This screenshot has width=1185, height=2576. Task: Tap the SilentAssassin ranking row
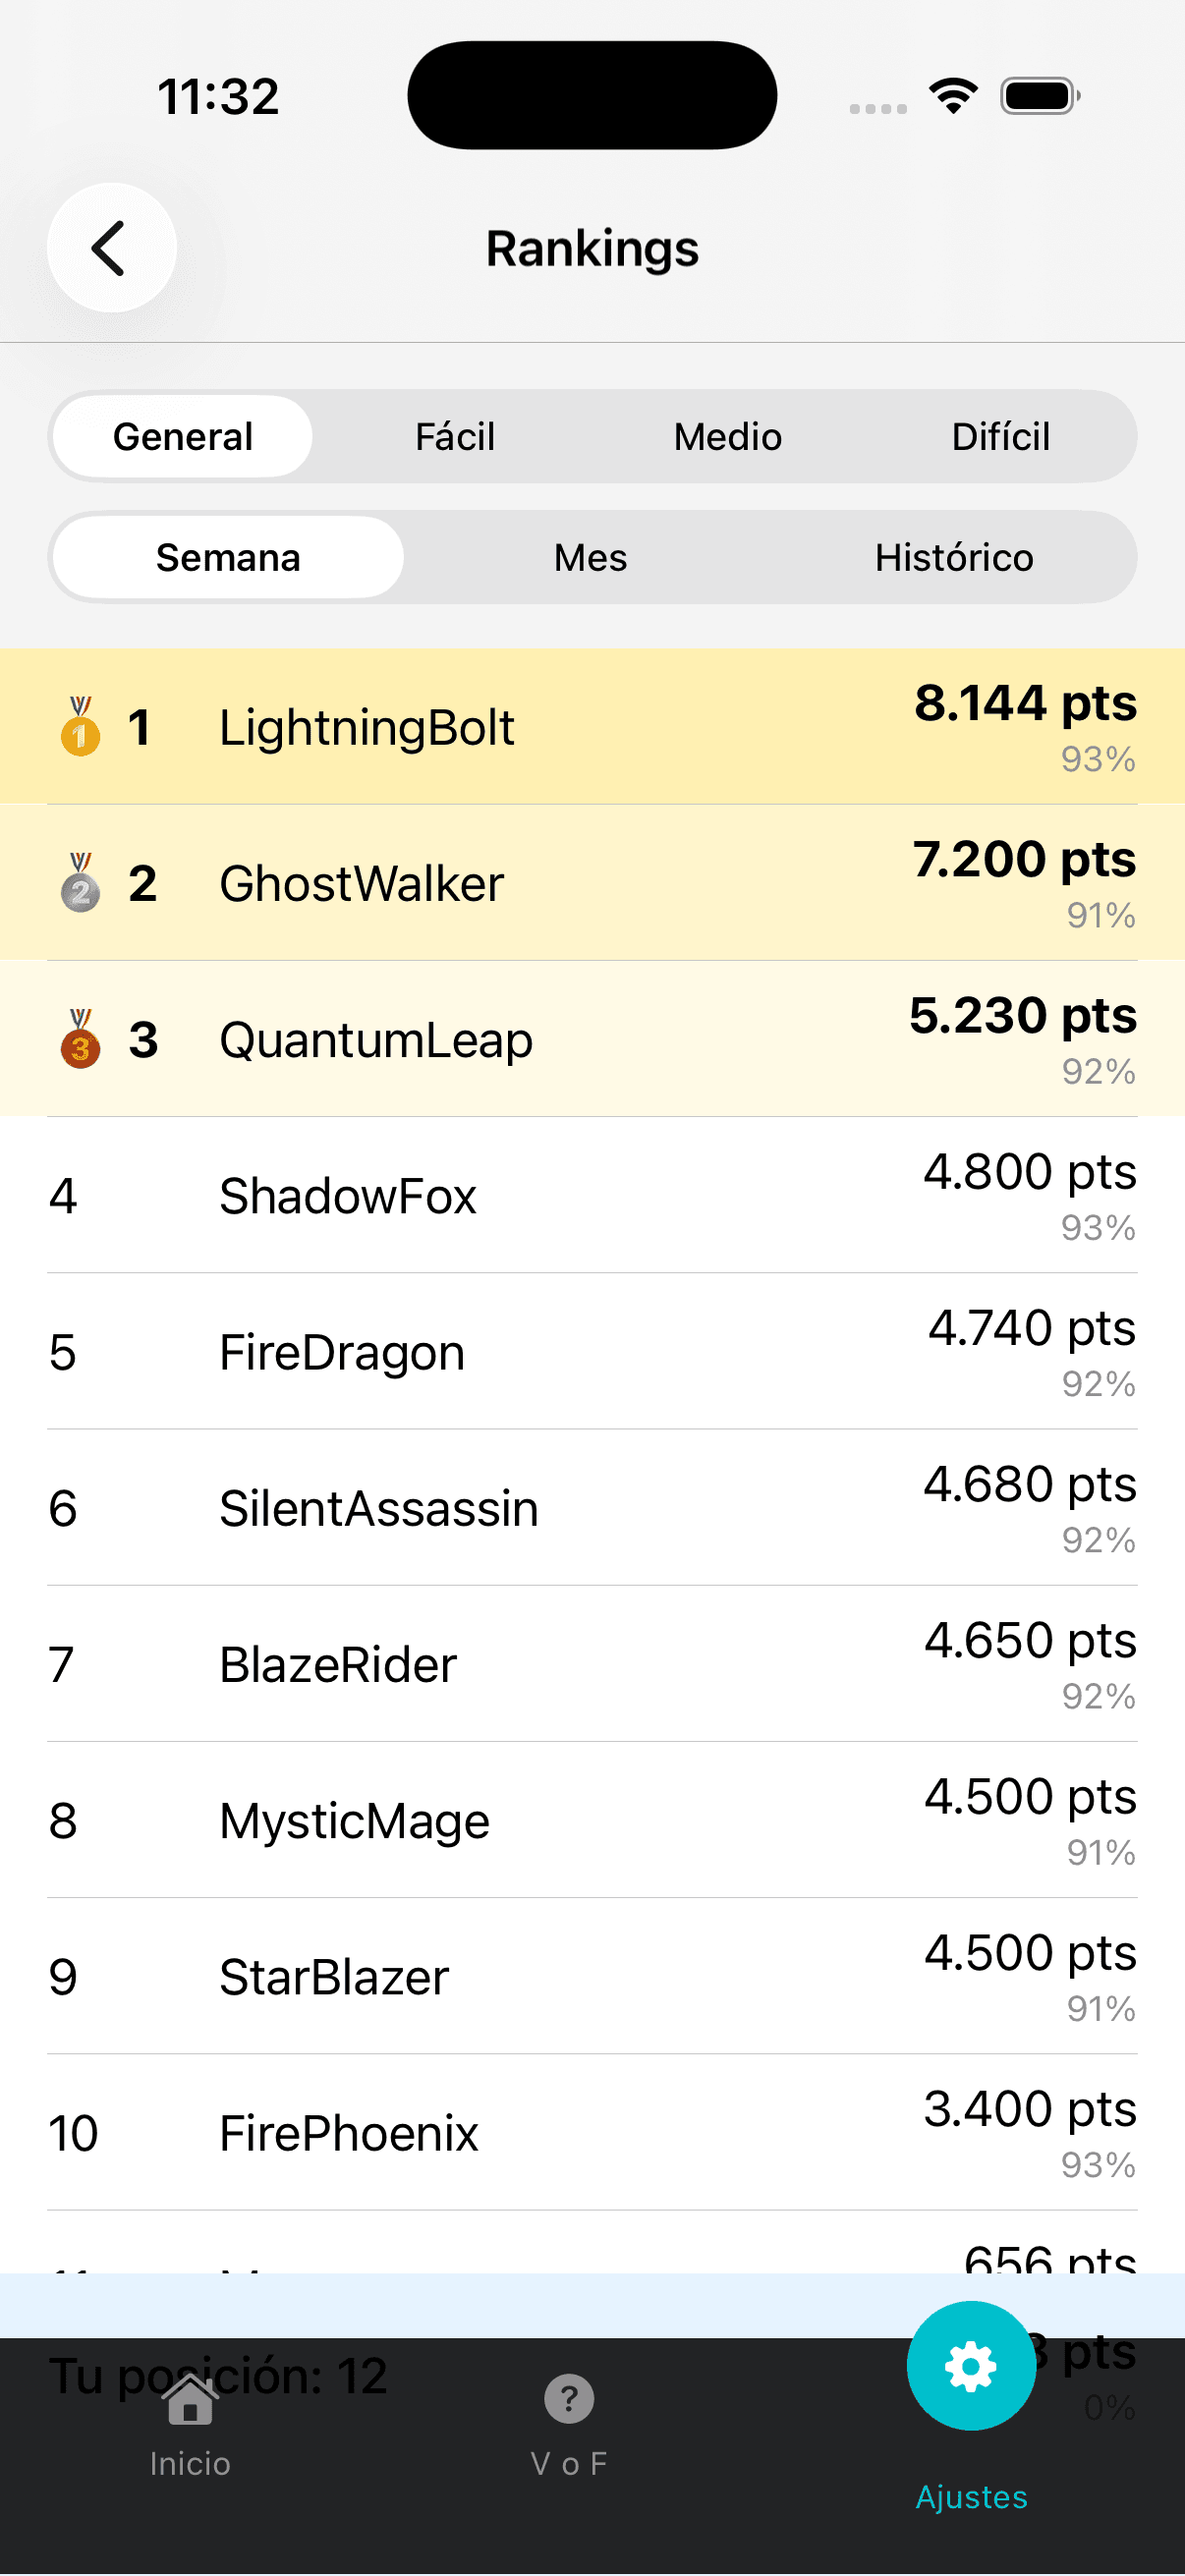tap(592, 1508)
